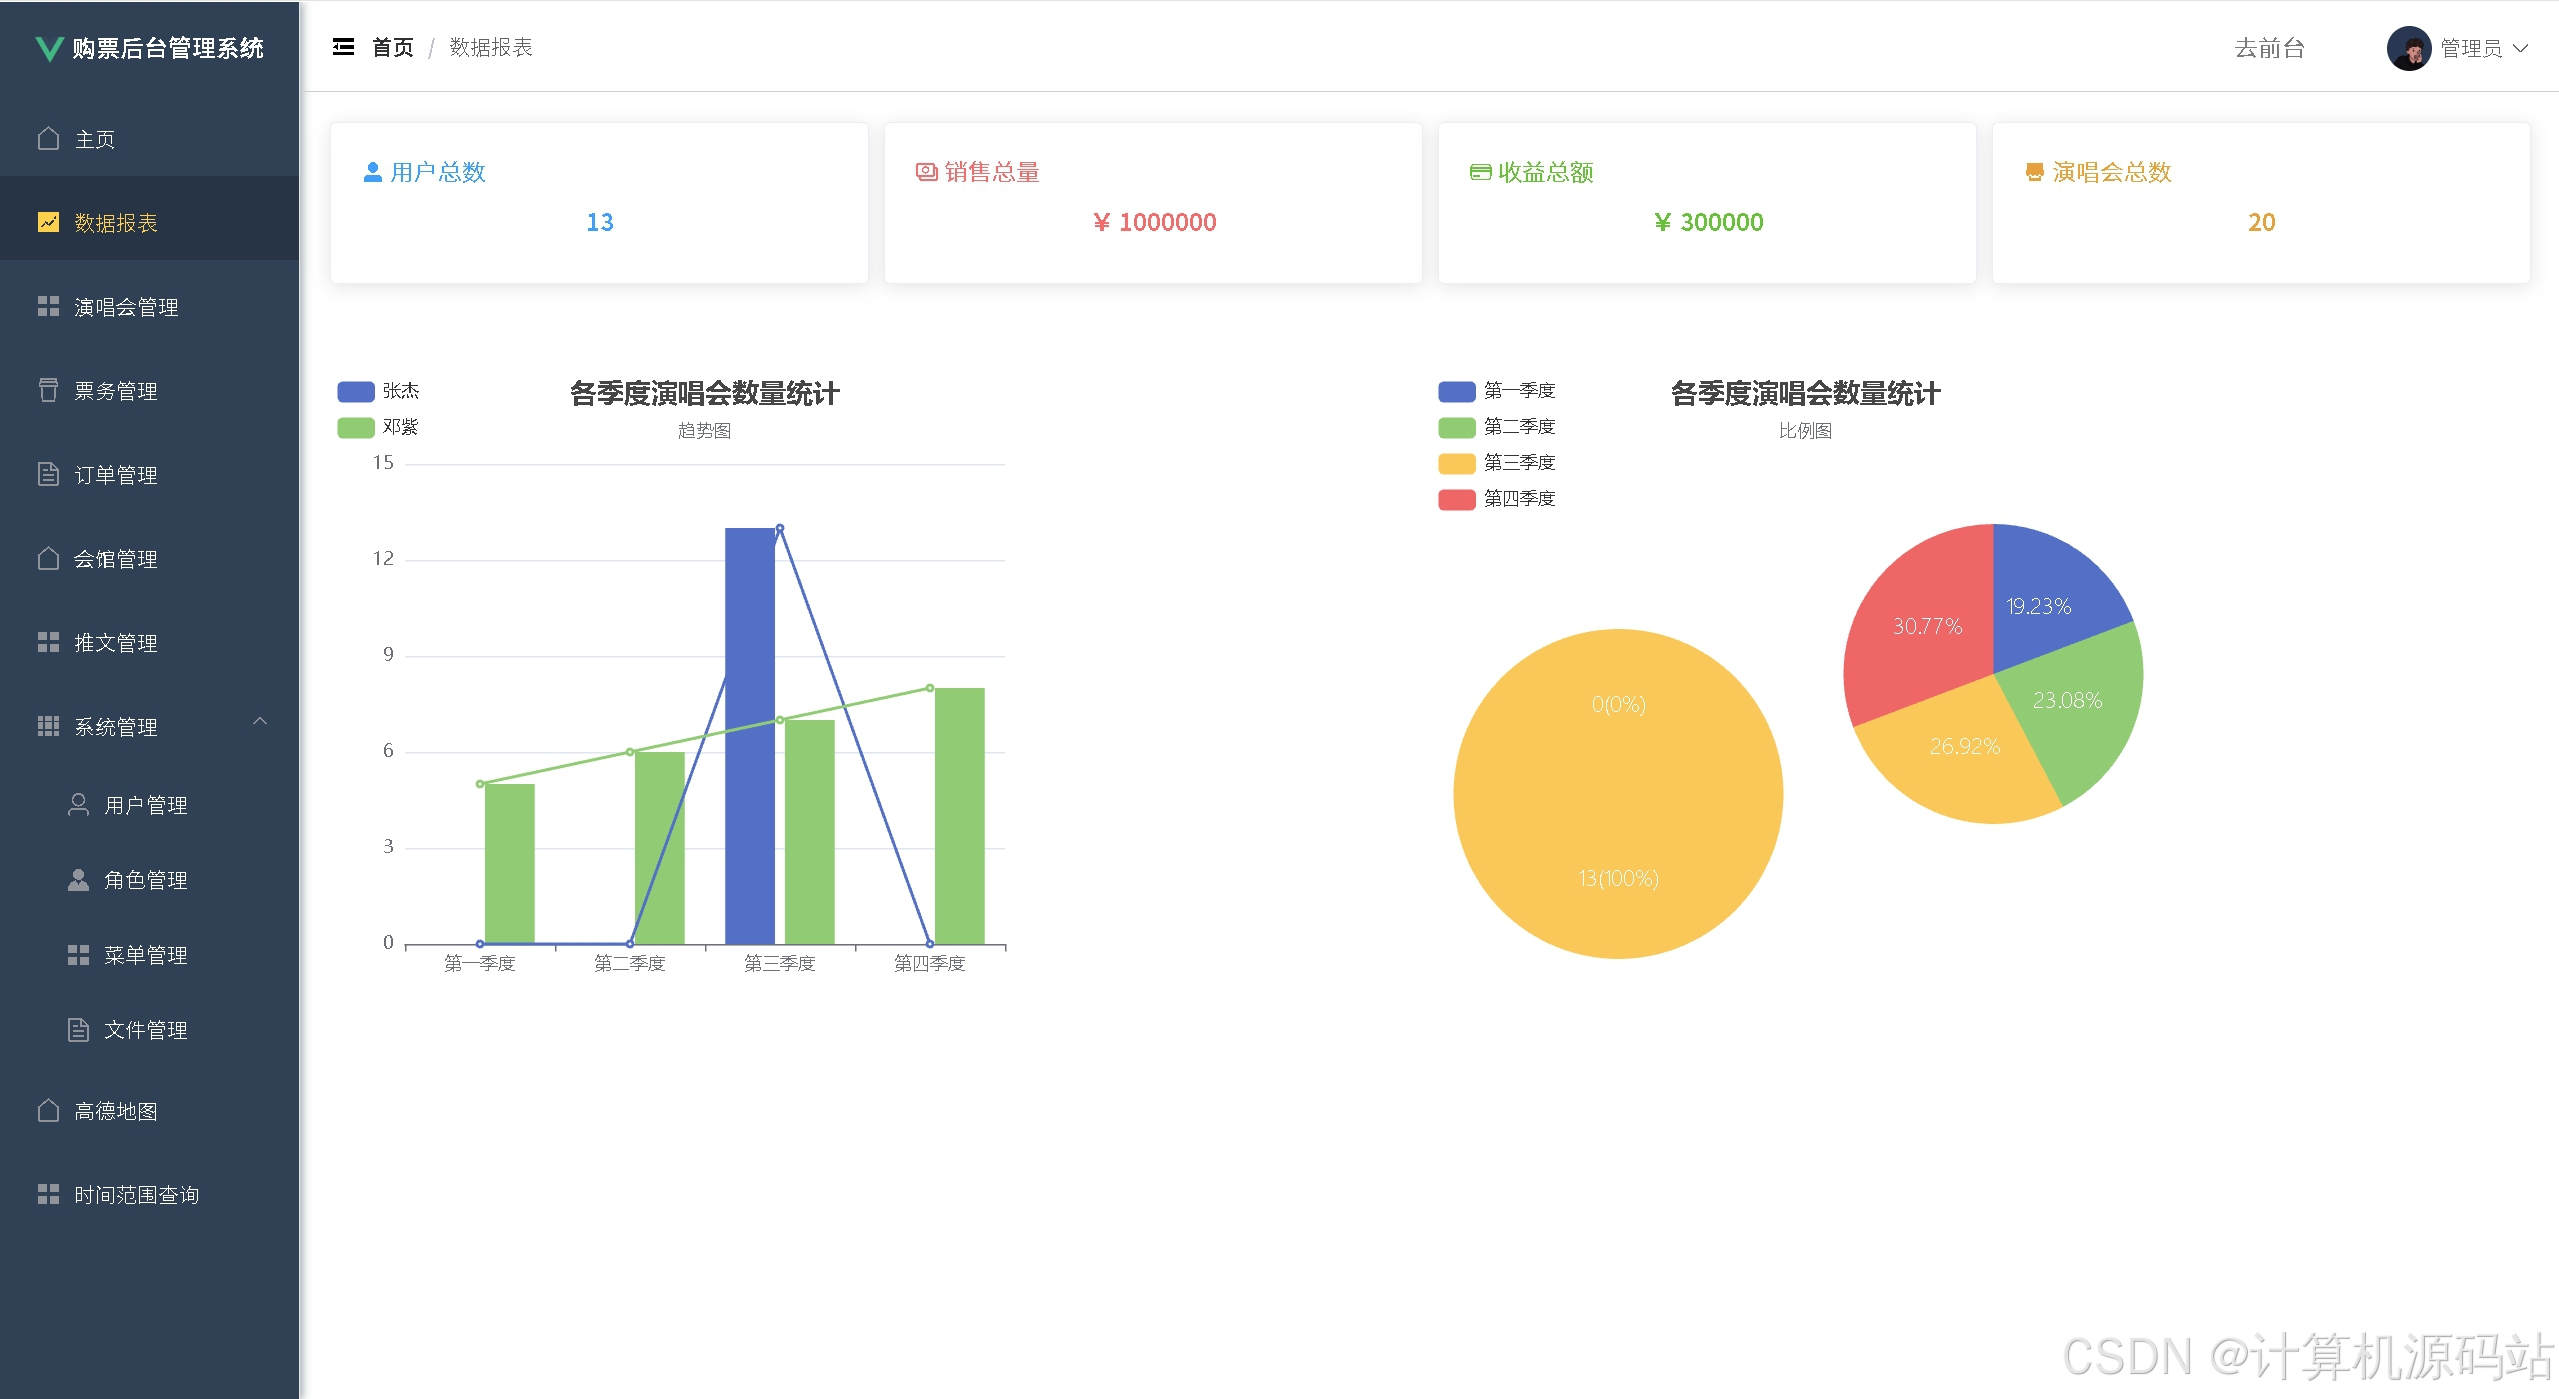Viewport: 2559px width, 1399px height.
Task: Click the user total value 13
Action: [x=600, y=222]
